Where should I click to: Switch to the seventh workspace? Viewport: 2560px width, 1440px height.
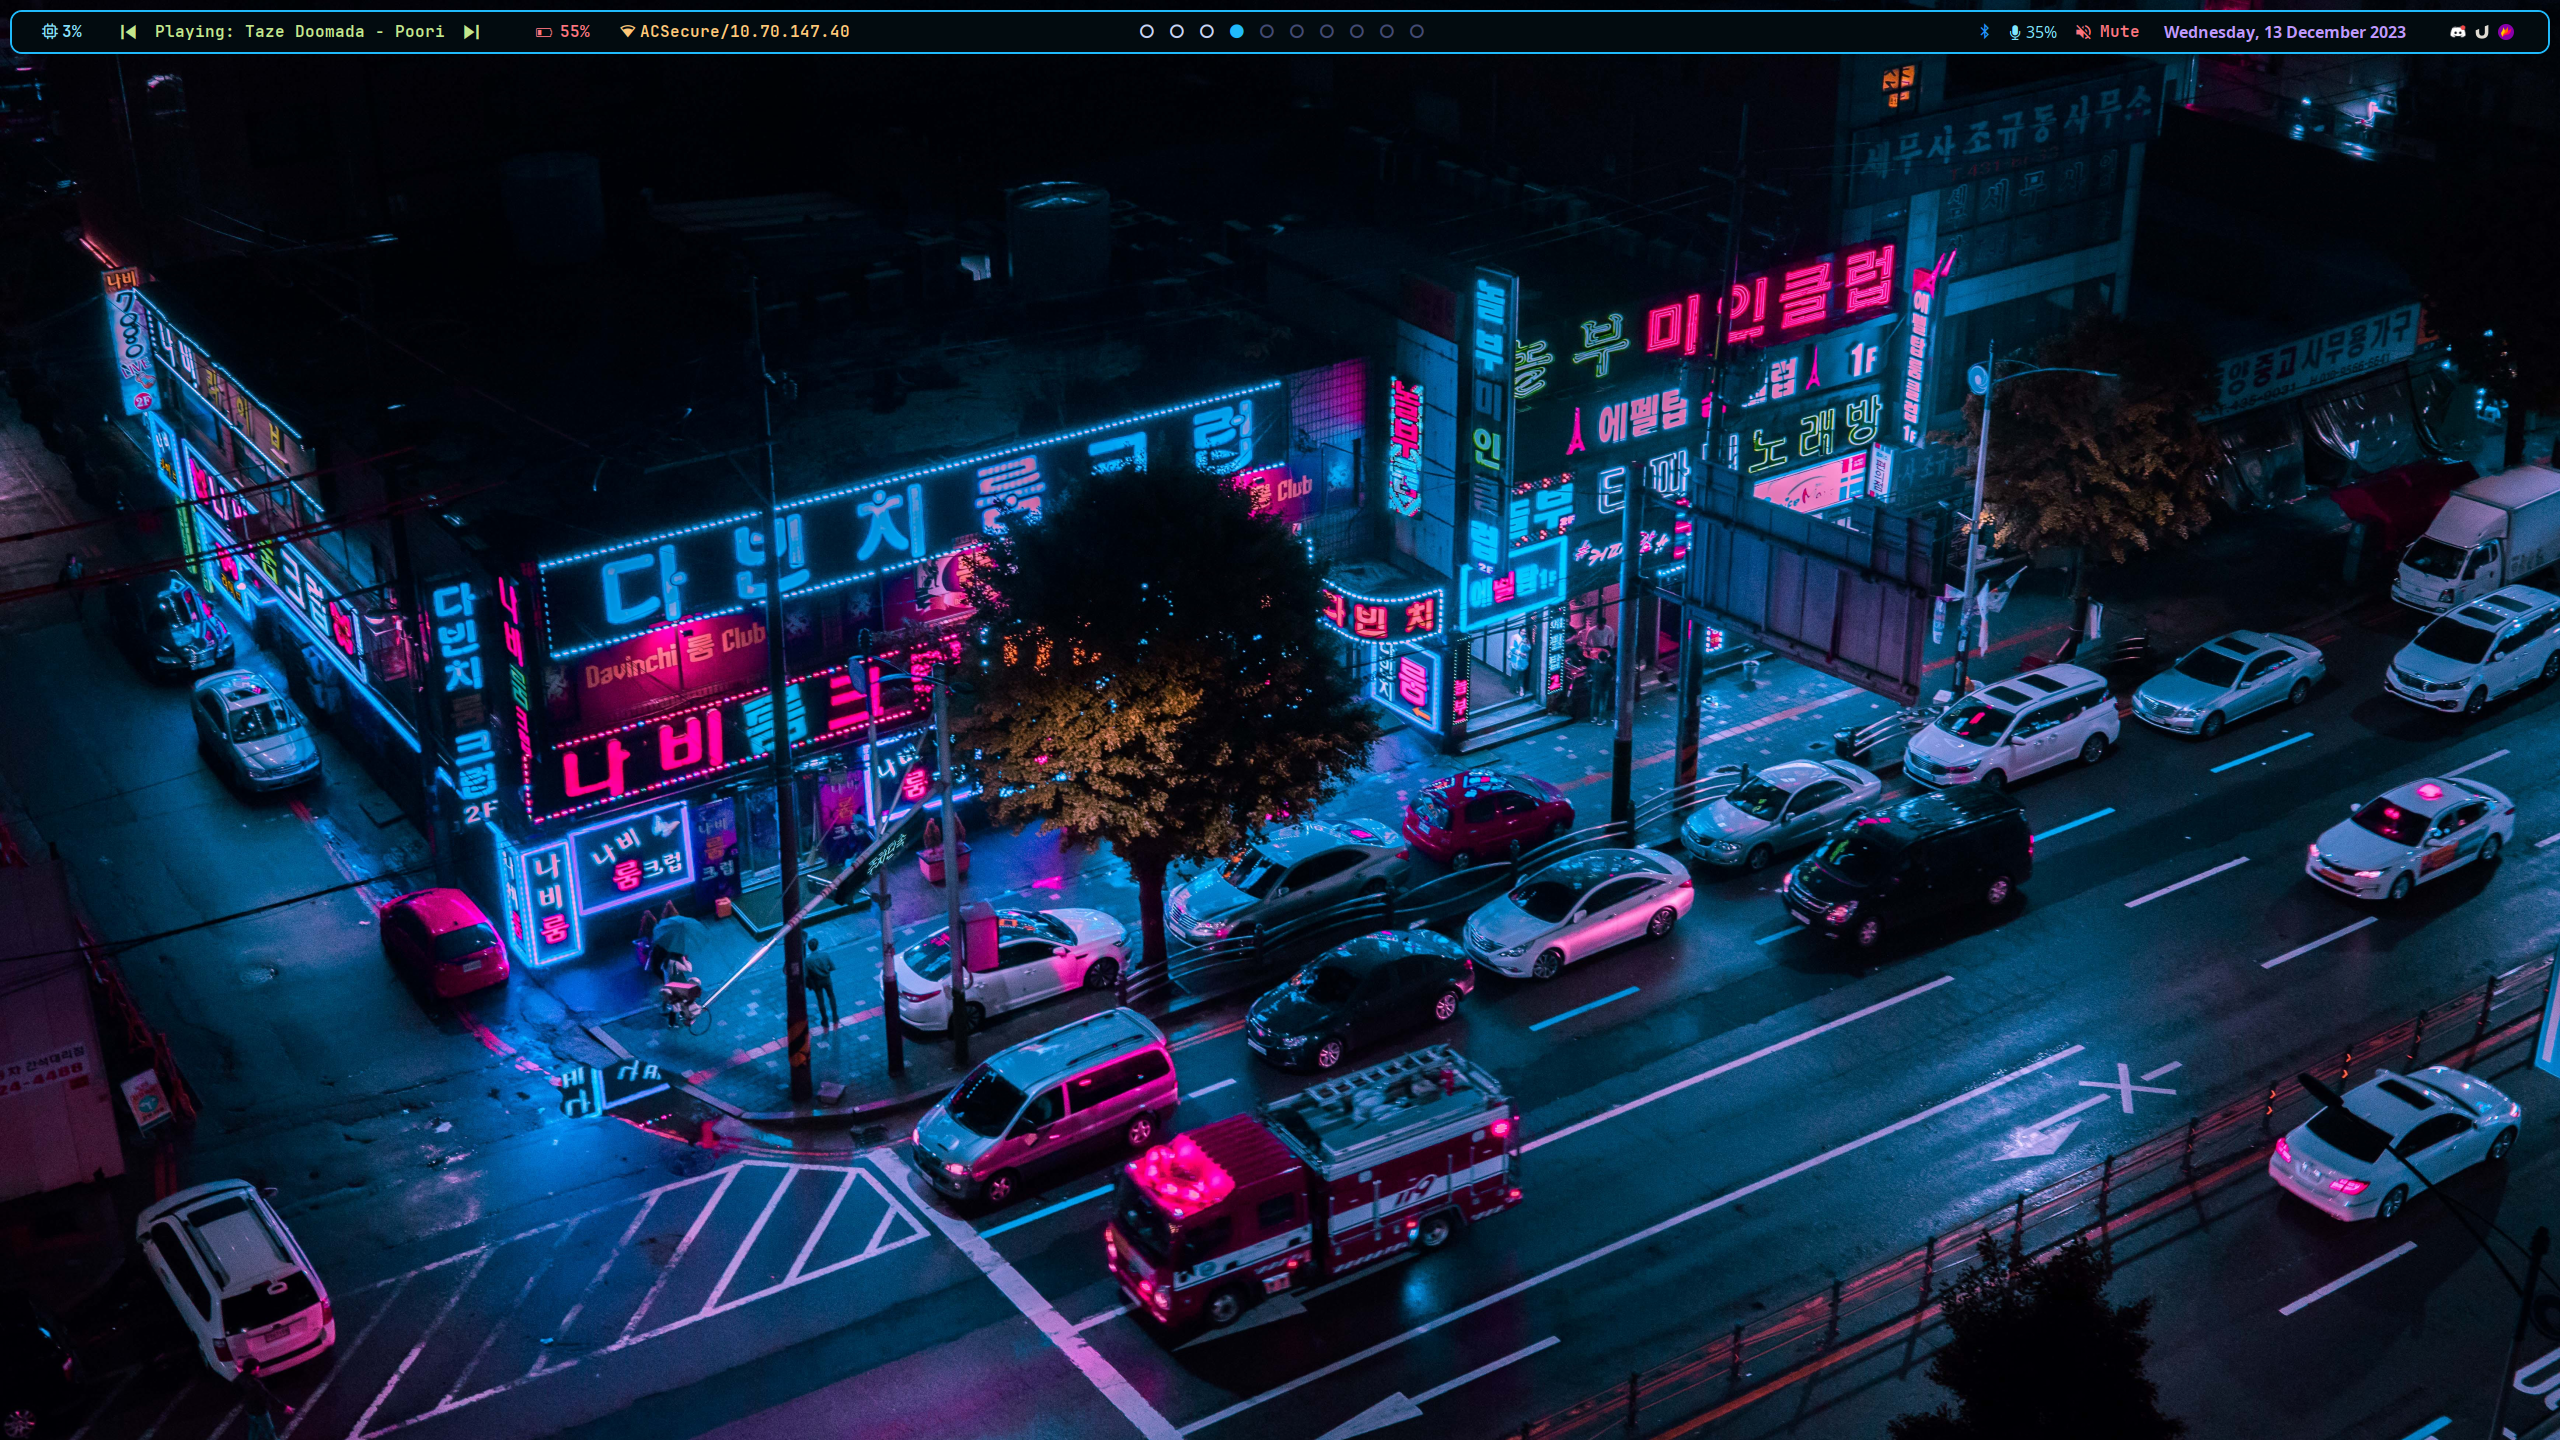tap(1327, 32)
